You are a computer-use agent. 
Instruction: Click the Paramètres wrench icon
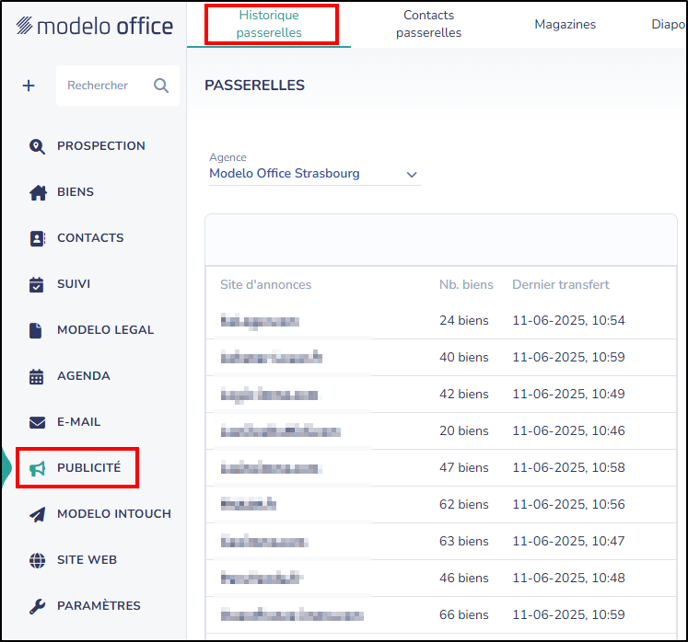pos(37,606)
